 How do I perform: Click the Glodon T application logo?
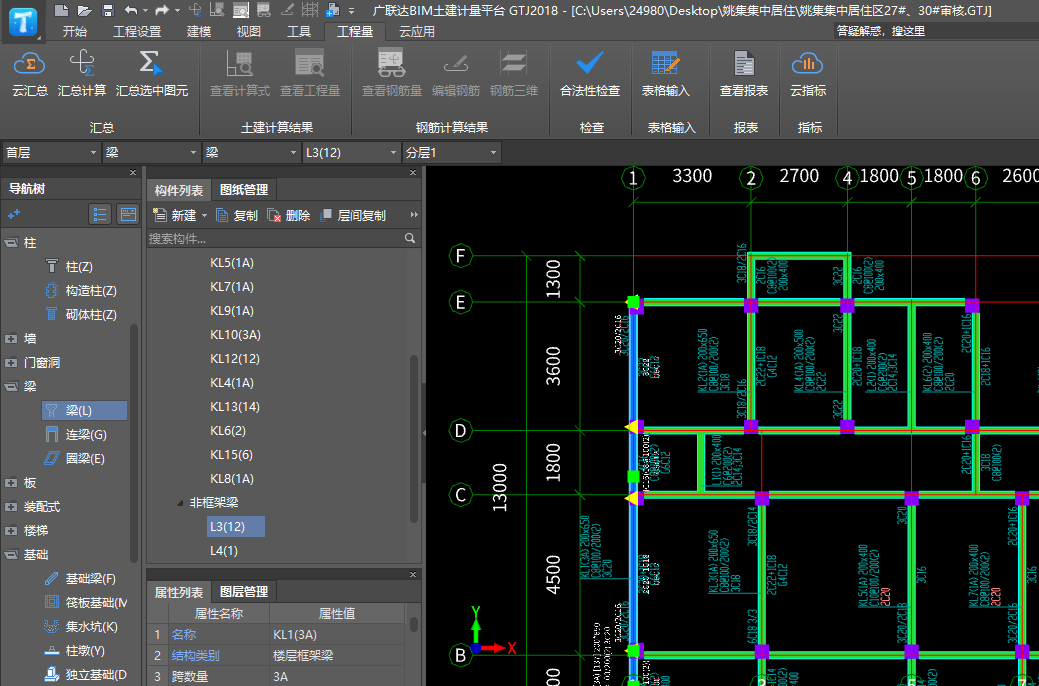coord(23,21)
